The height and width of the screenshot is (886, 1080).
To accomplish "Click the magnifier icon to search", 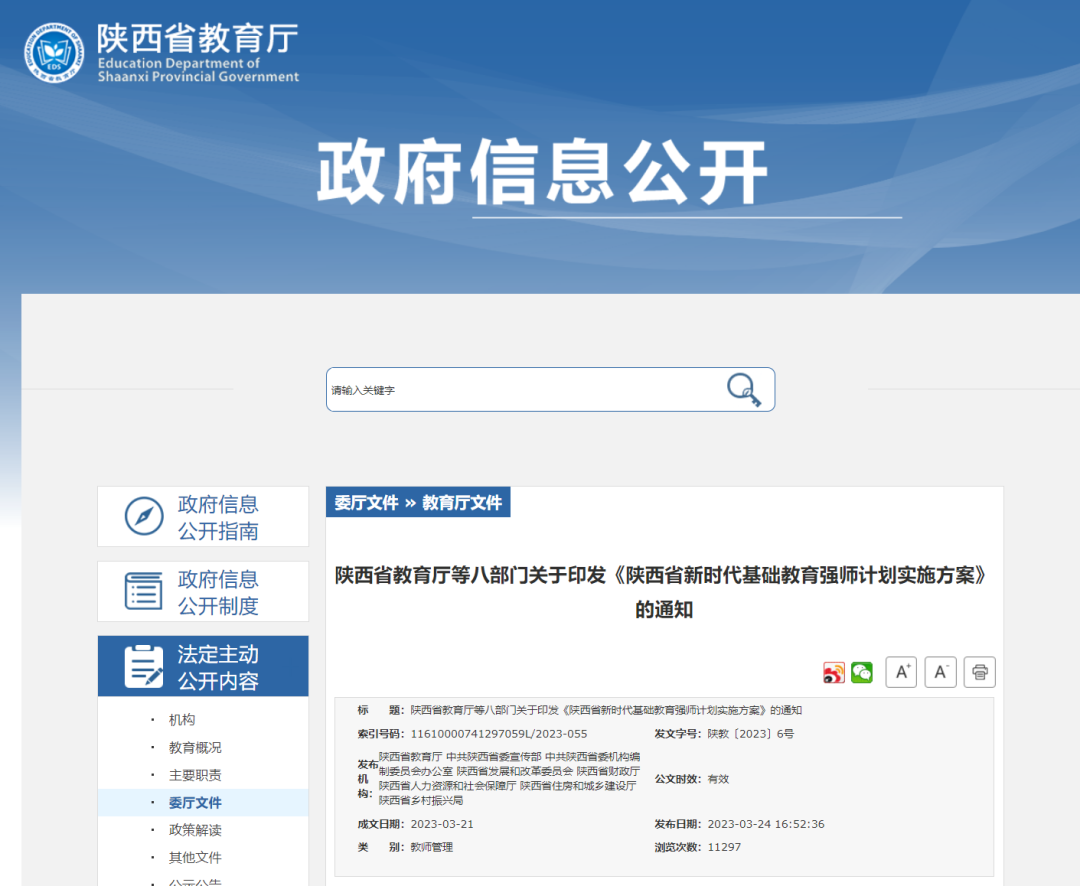I will click(743, 389).
